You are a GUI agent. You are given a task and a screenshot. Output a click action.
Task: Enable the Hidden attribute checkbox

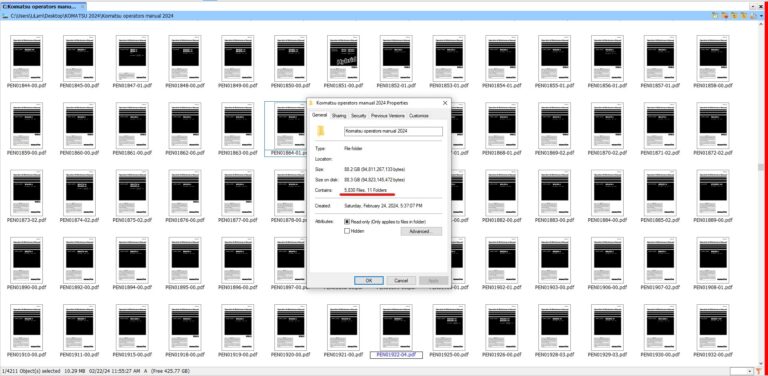click(347, 231)
